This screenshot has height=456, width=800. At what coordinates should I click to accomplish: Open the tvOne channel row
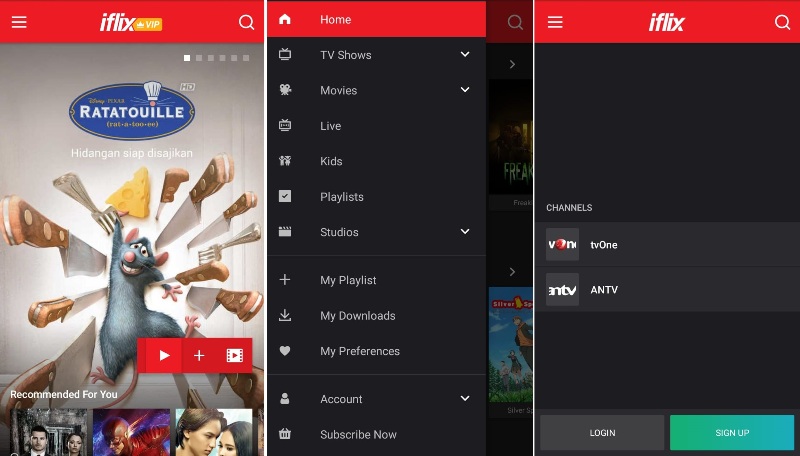(x=667, y=244)
